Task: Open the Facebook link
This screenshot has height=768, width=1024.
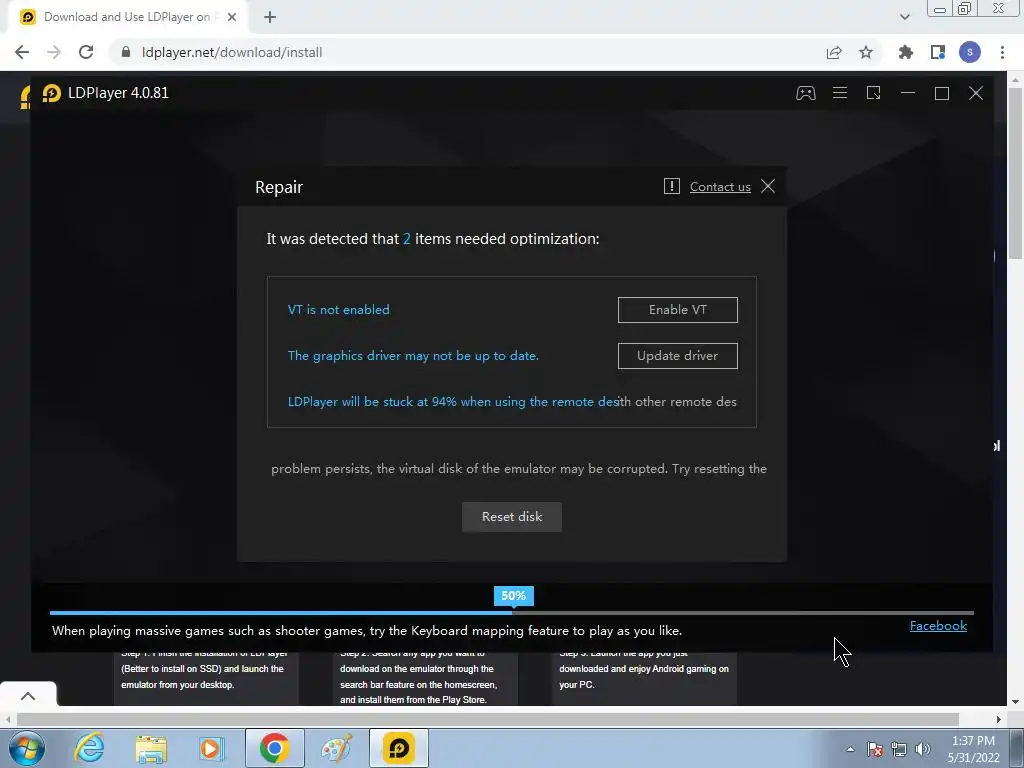Action: click(938, 626)
